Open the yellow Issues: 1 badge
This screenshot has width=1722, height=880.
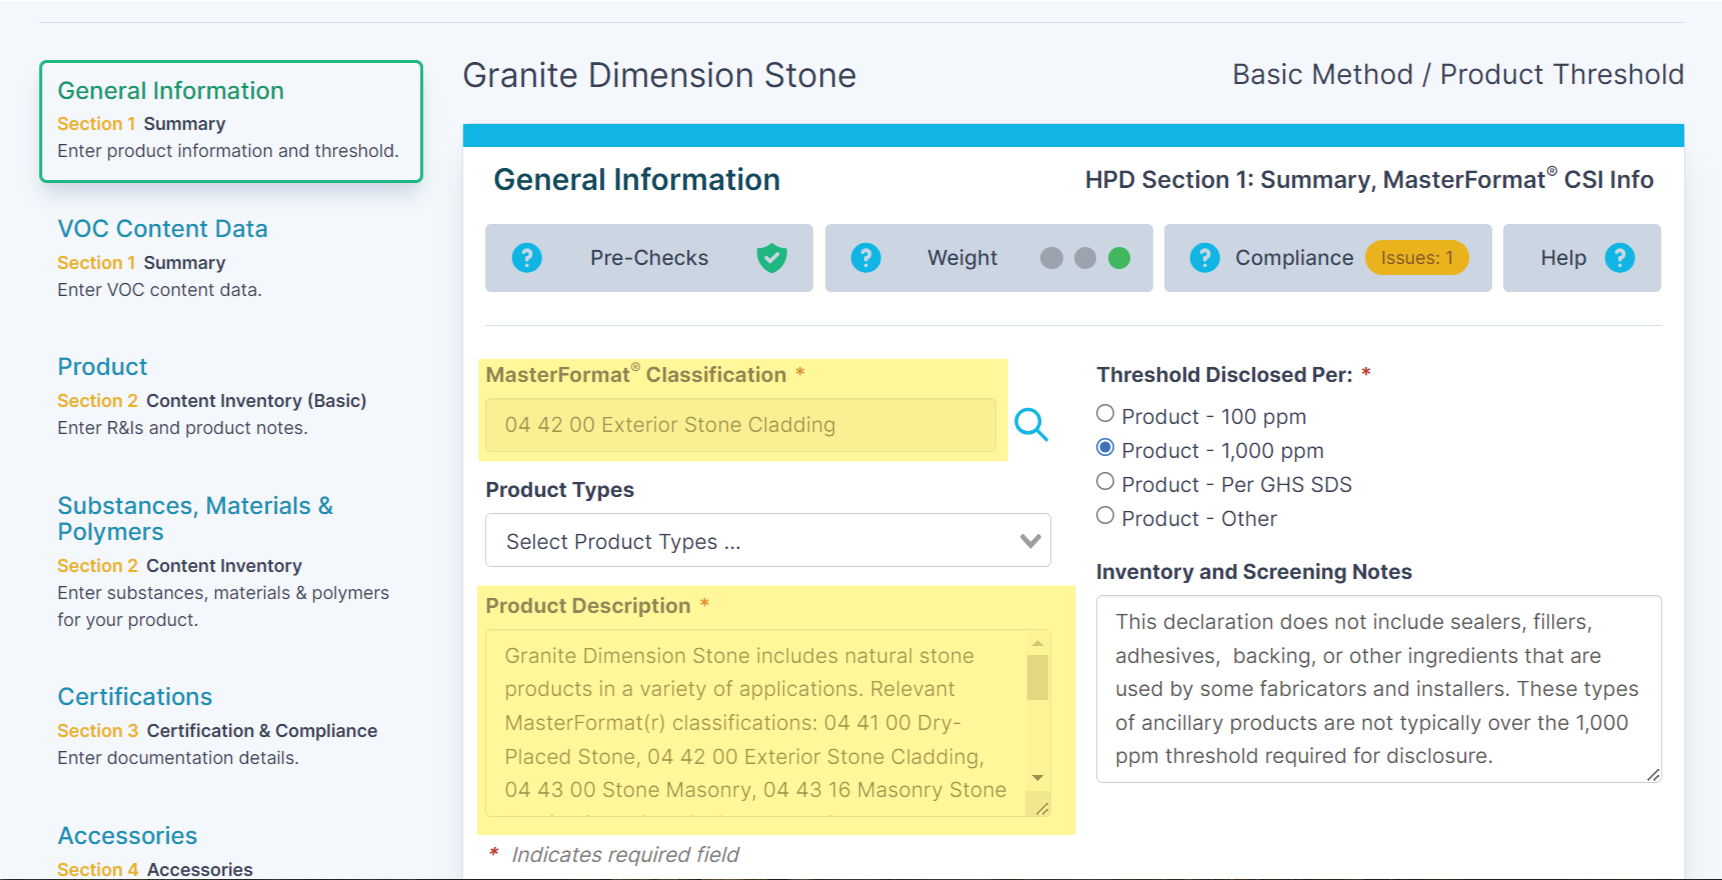click(x=1416, y=258)
